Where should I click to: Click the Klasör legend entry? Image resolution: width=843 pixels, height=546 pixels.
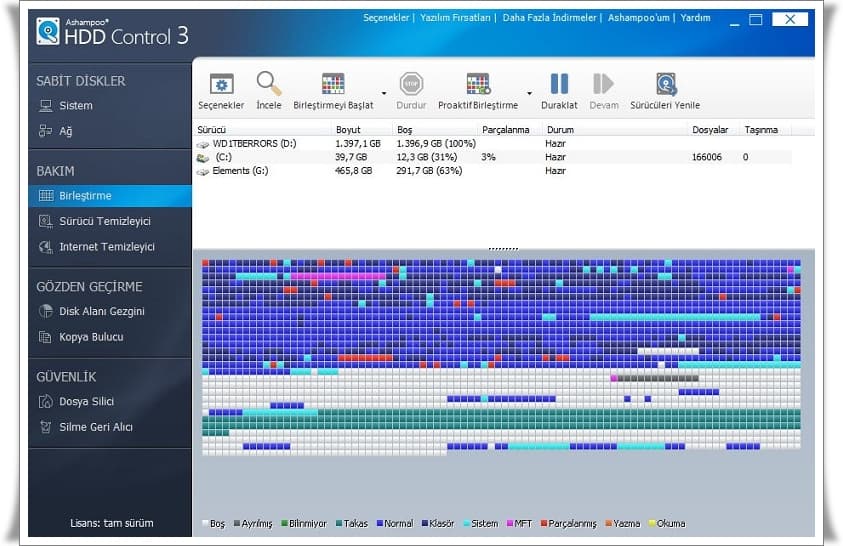438,523
